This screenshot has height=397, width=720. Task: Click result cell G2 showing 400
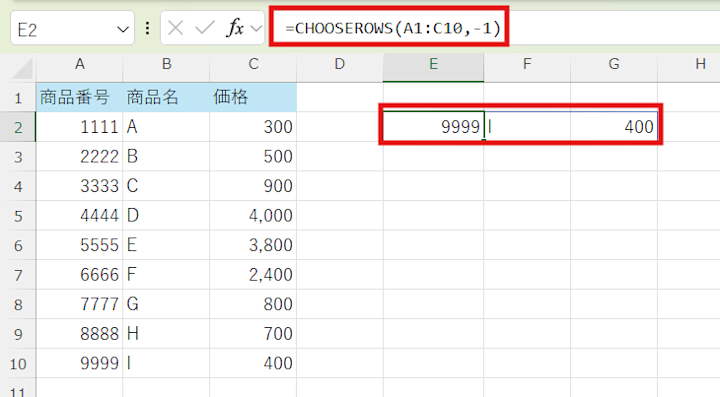point(614,127)
